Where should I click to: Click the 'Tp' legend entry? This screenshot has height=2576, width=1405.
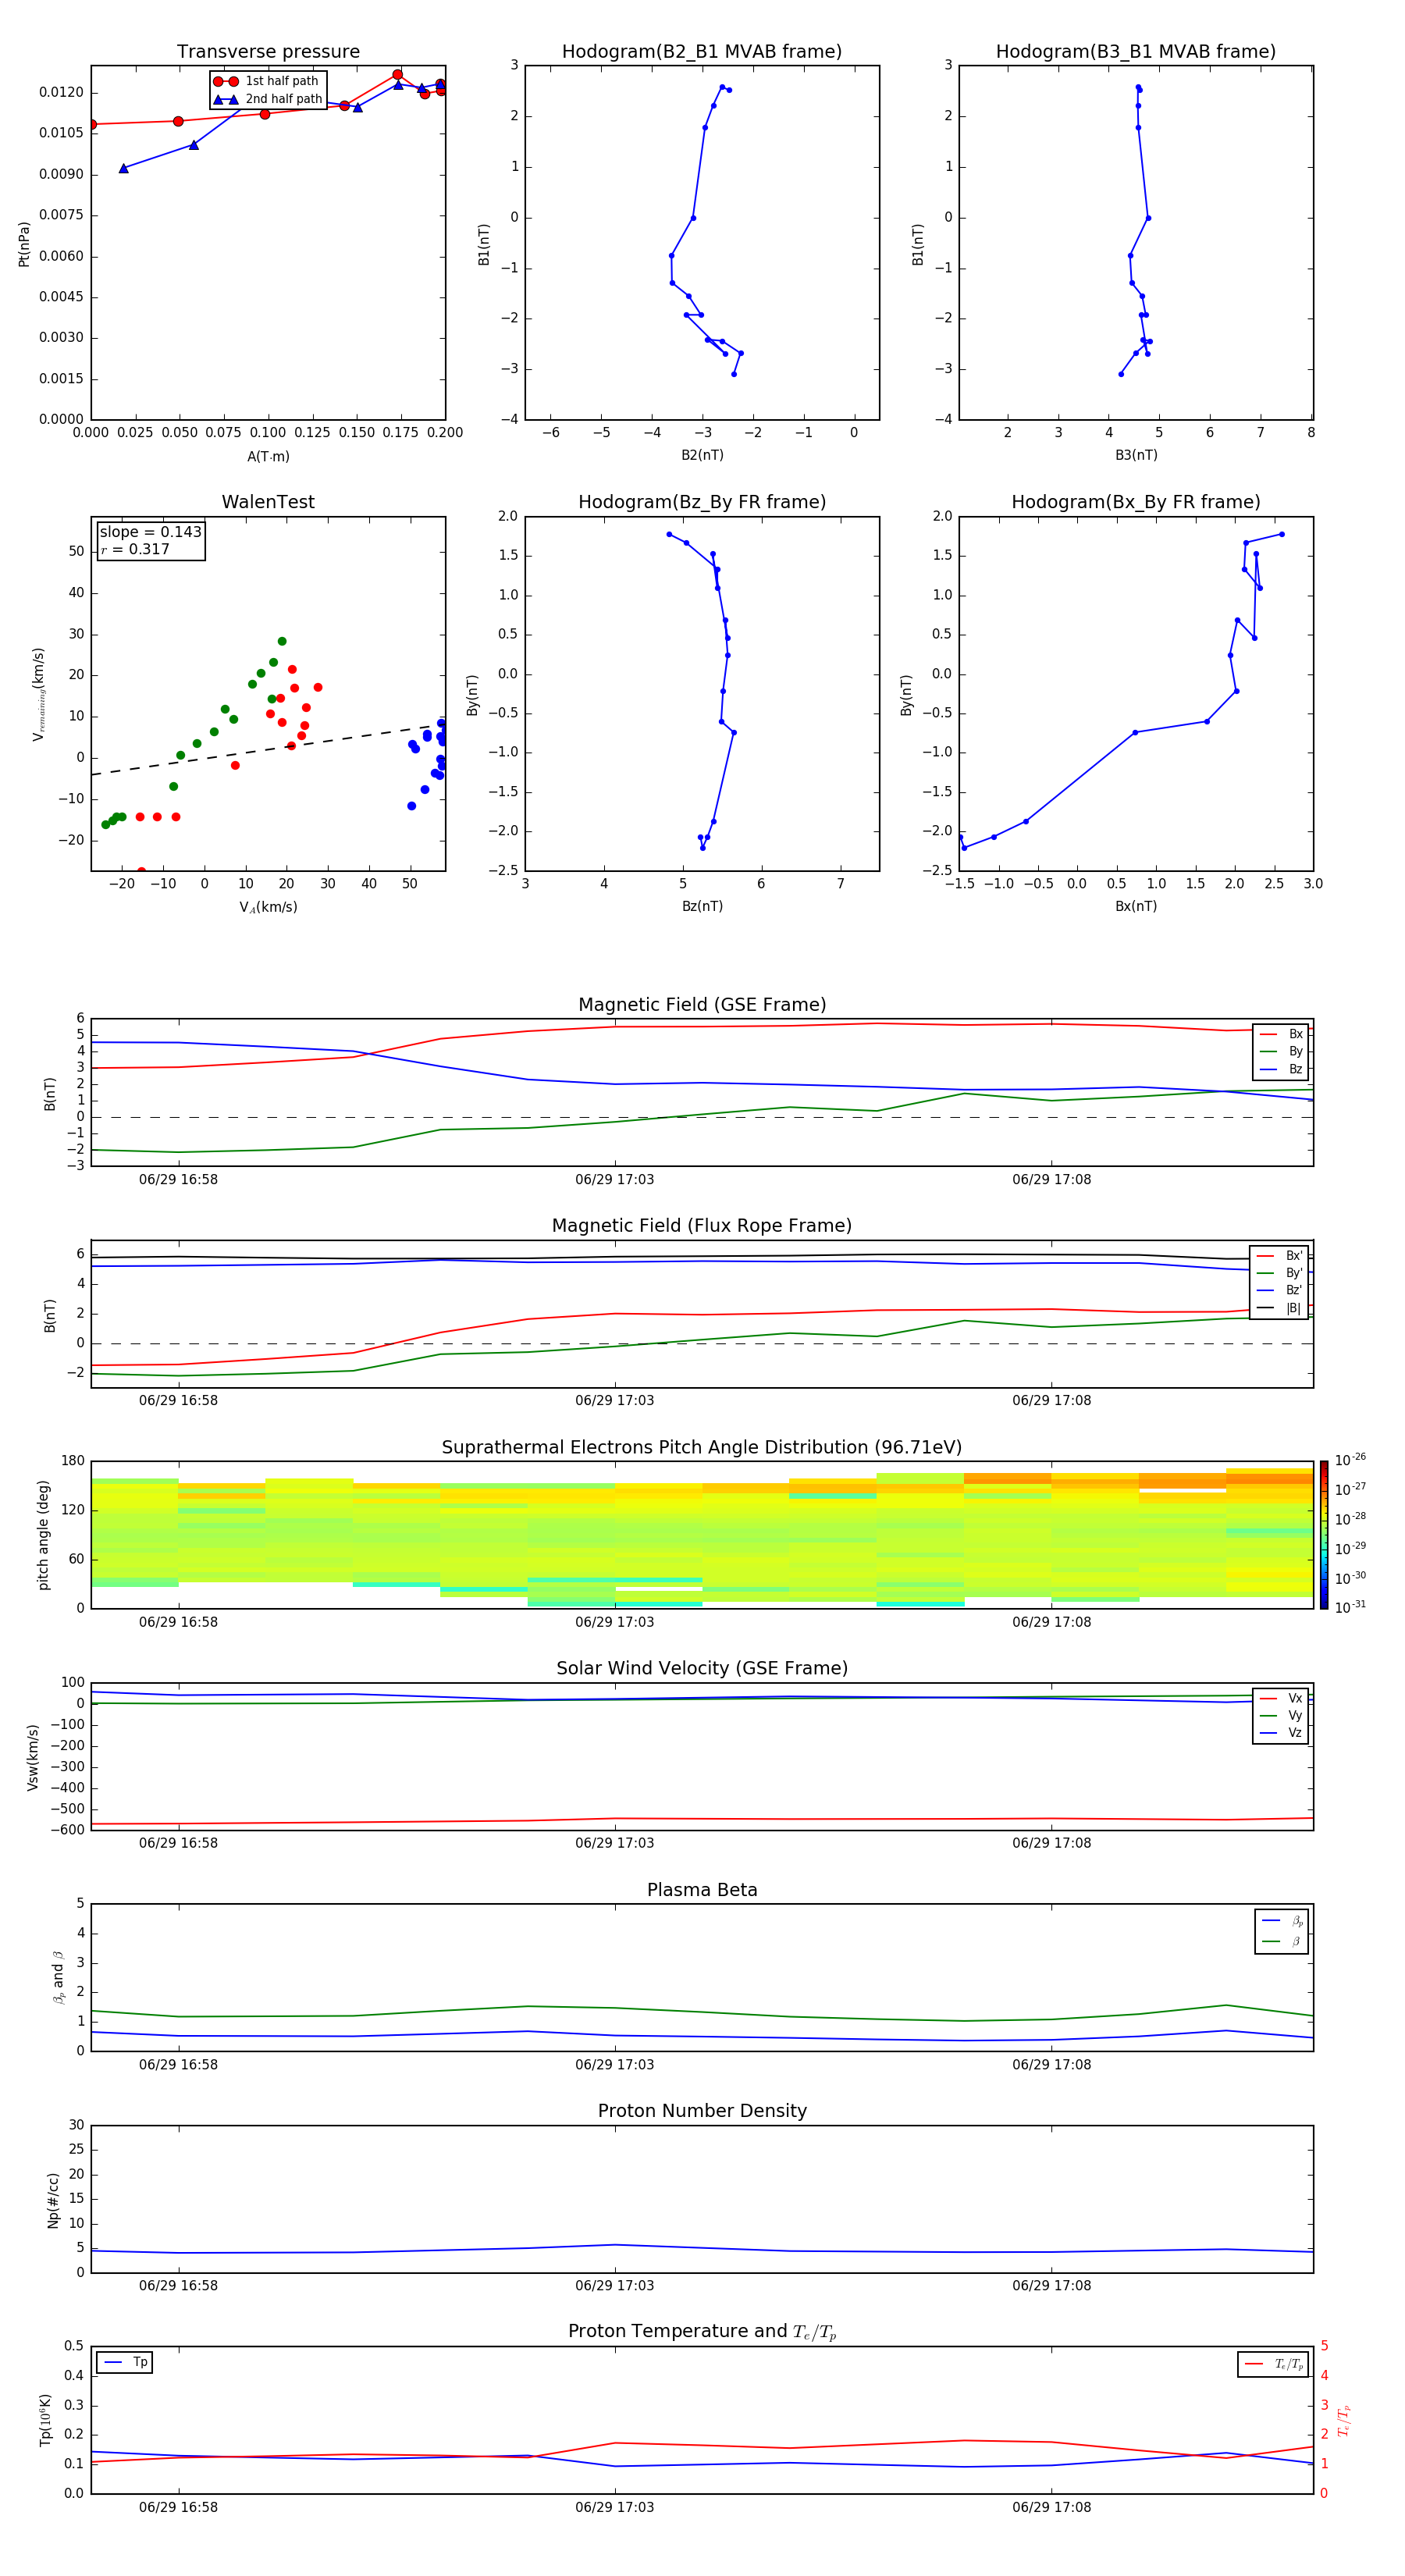tap(125, 2362)
